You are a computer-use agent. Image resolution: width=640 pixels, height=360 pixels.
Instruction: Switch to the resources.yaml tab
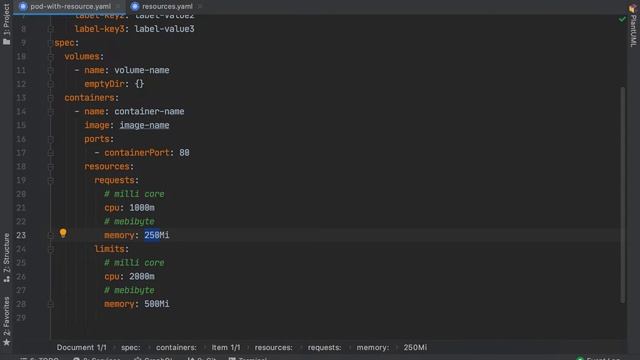(x=167, y=6)
